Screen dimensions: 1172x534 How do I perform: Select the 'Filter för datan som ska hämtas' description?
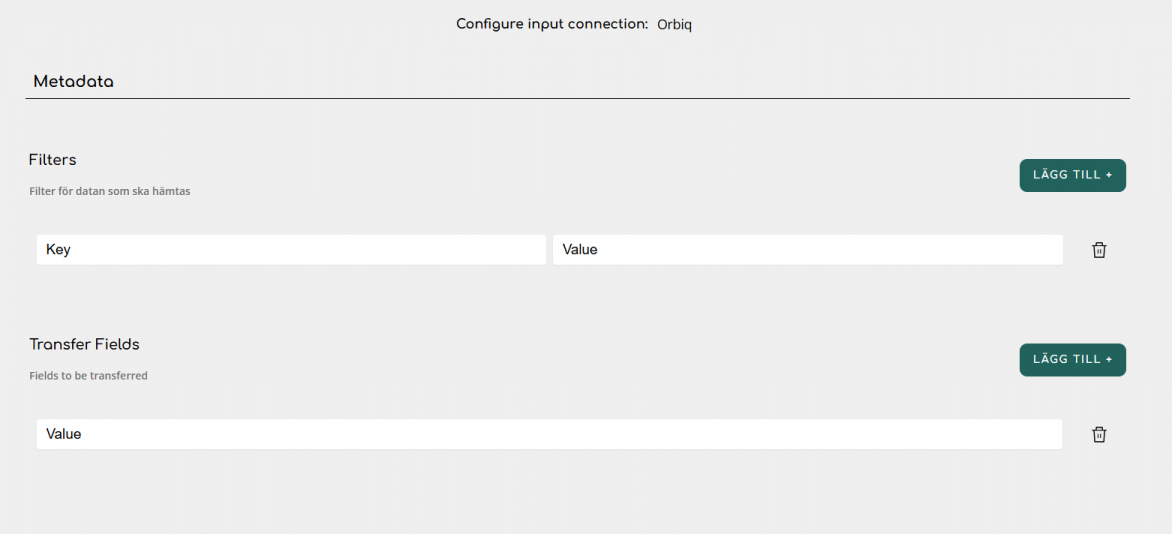110,191
